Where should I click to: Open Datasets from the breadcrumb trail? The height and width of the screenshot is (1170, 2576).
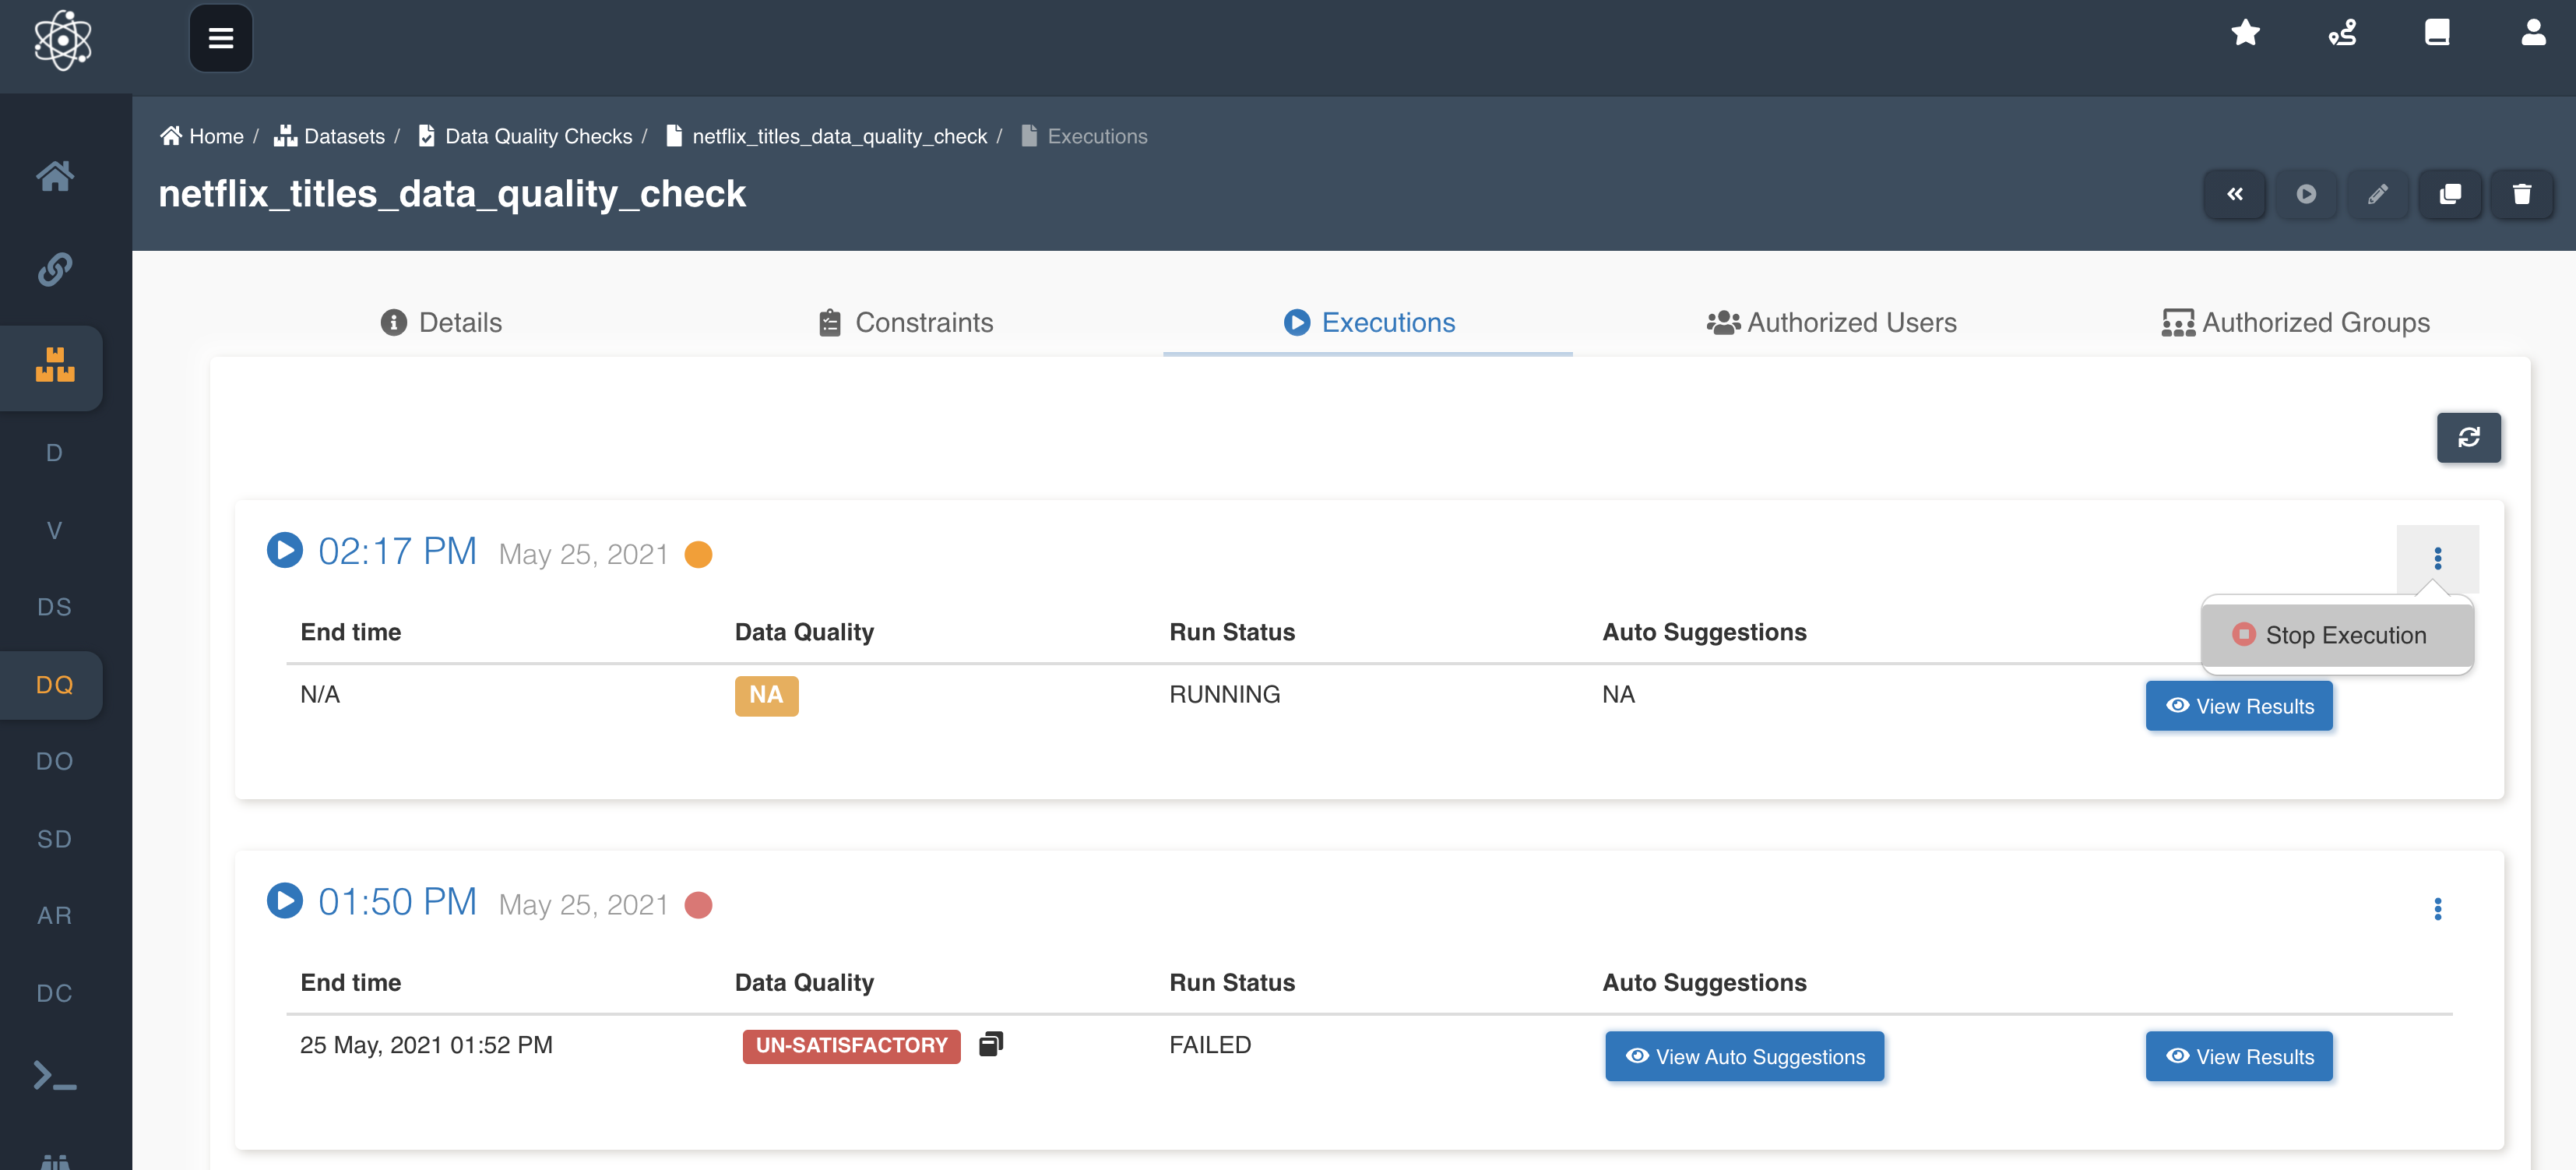tap(343, 136)
